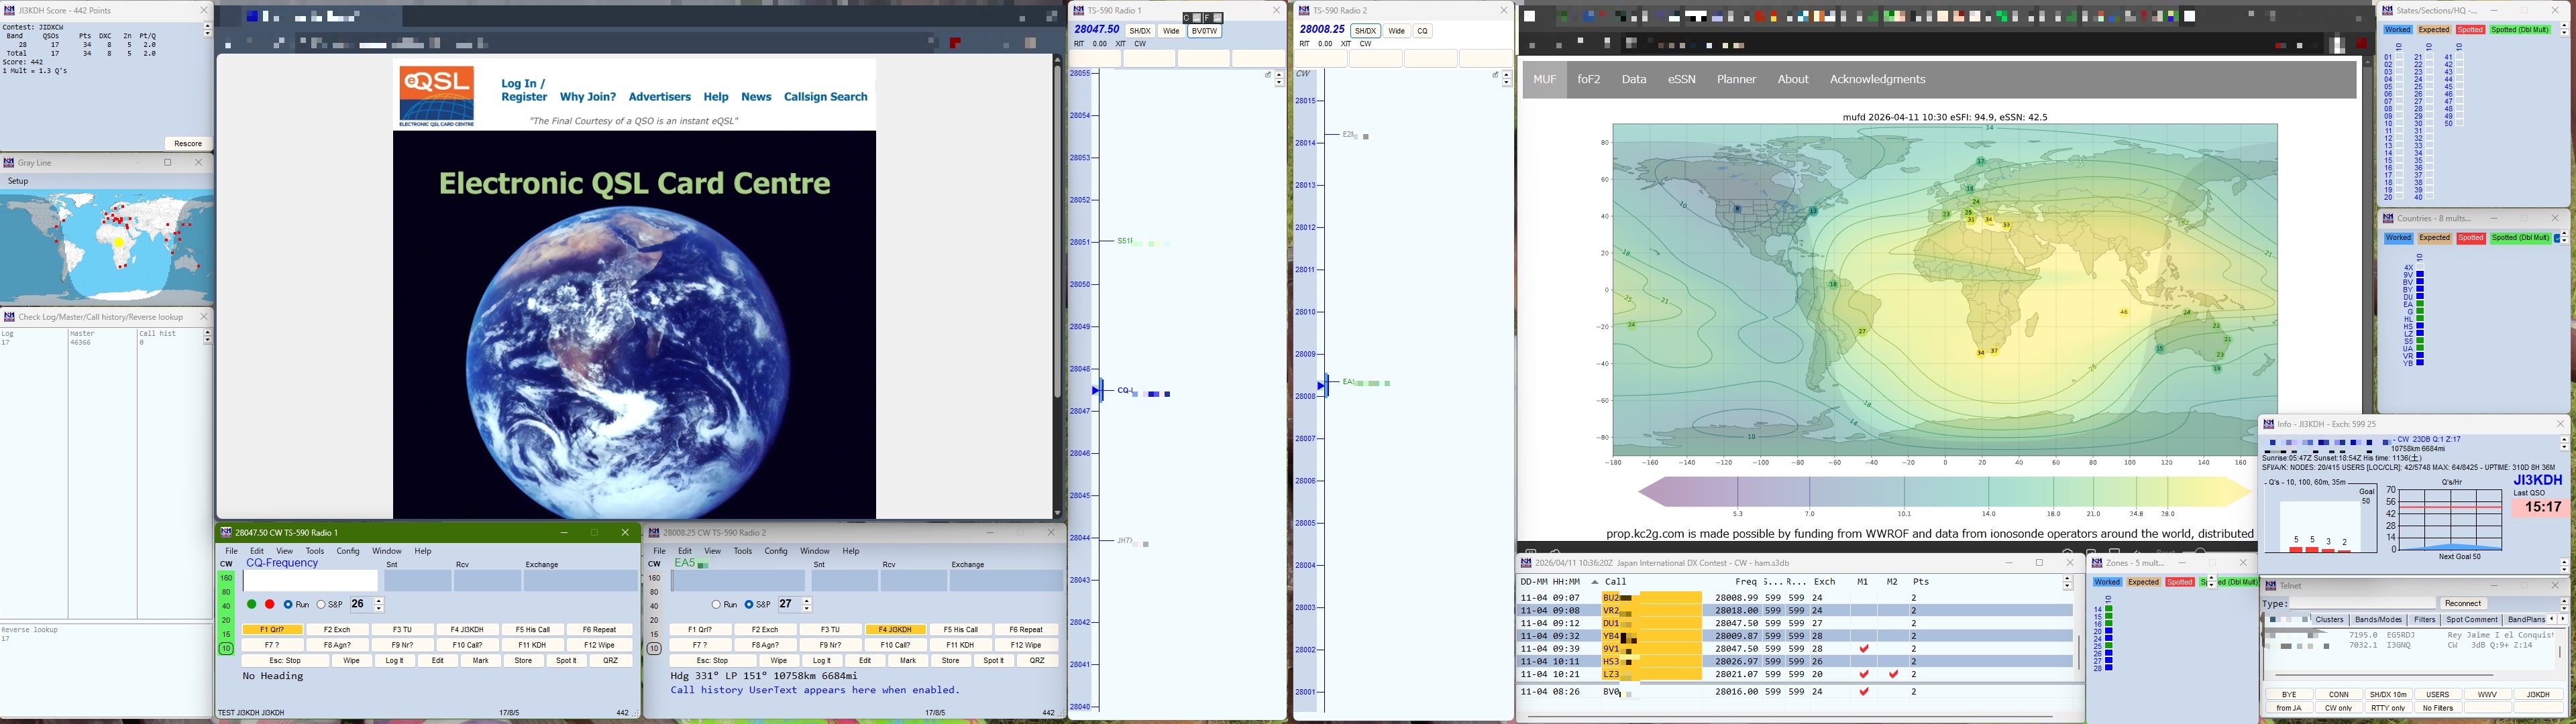Screen dimensions: 2576x724
Task: Click the lock icon in Radio 2 bandmap
Action: [x=1495, y=74]
